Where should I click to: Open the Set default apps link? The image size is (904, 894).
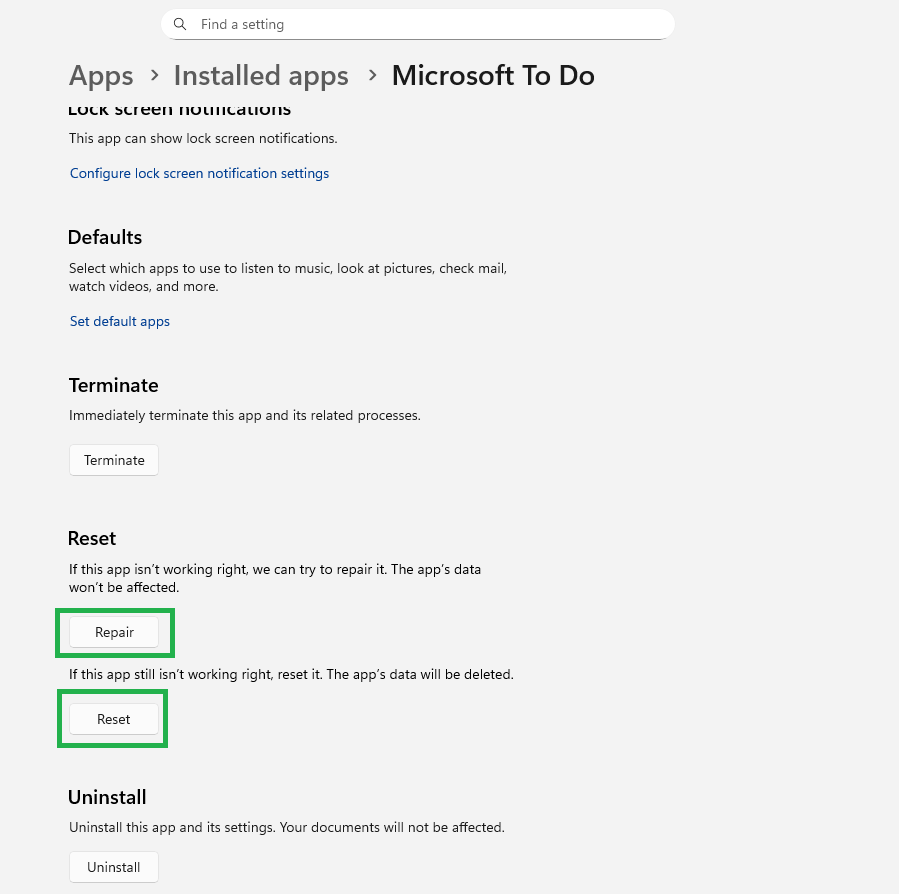point(120,321)
